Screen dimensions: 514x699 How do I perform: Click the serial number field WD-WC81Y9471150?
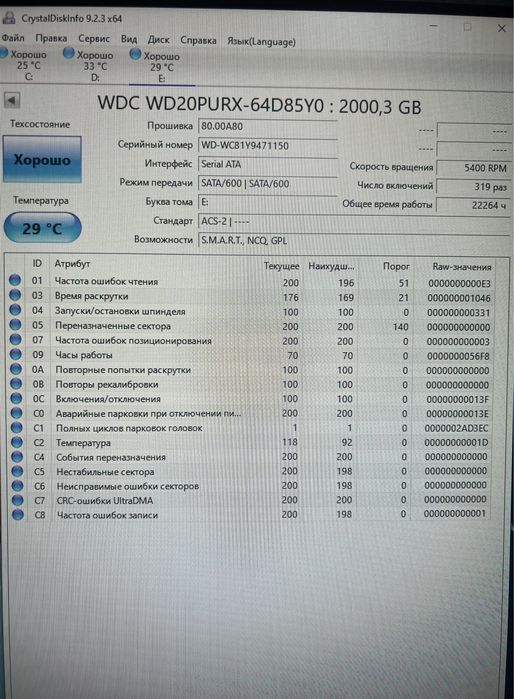click(x=267, y=145)
